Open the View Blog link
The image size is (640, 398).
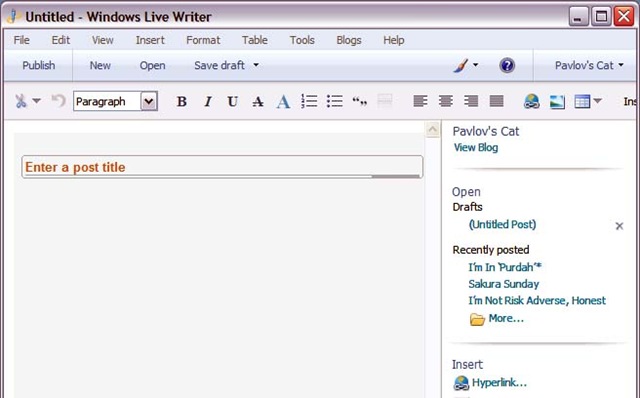(476, 147)
